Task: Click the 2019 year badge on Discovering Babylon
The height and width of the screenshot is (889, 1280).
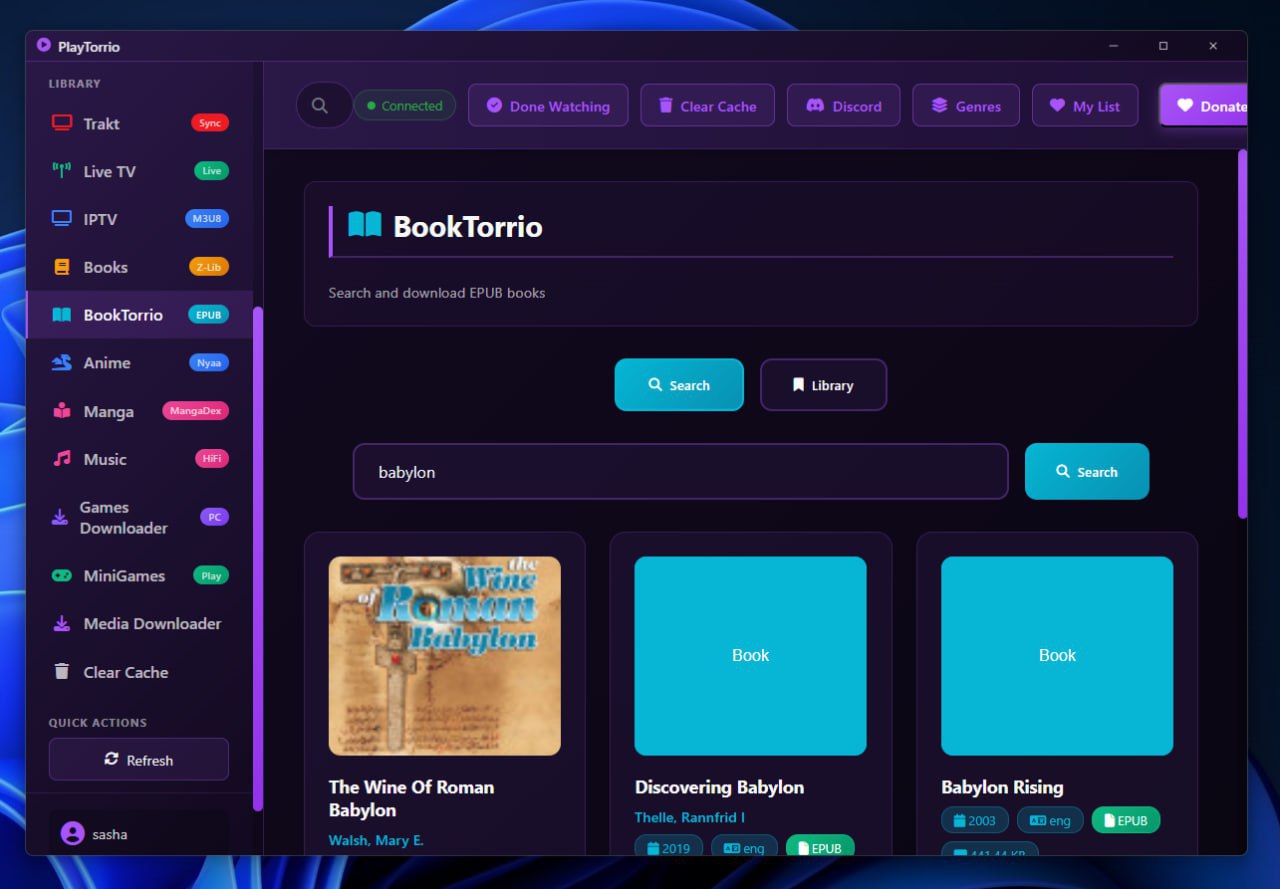Action: point(669,847)
